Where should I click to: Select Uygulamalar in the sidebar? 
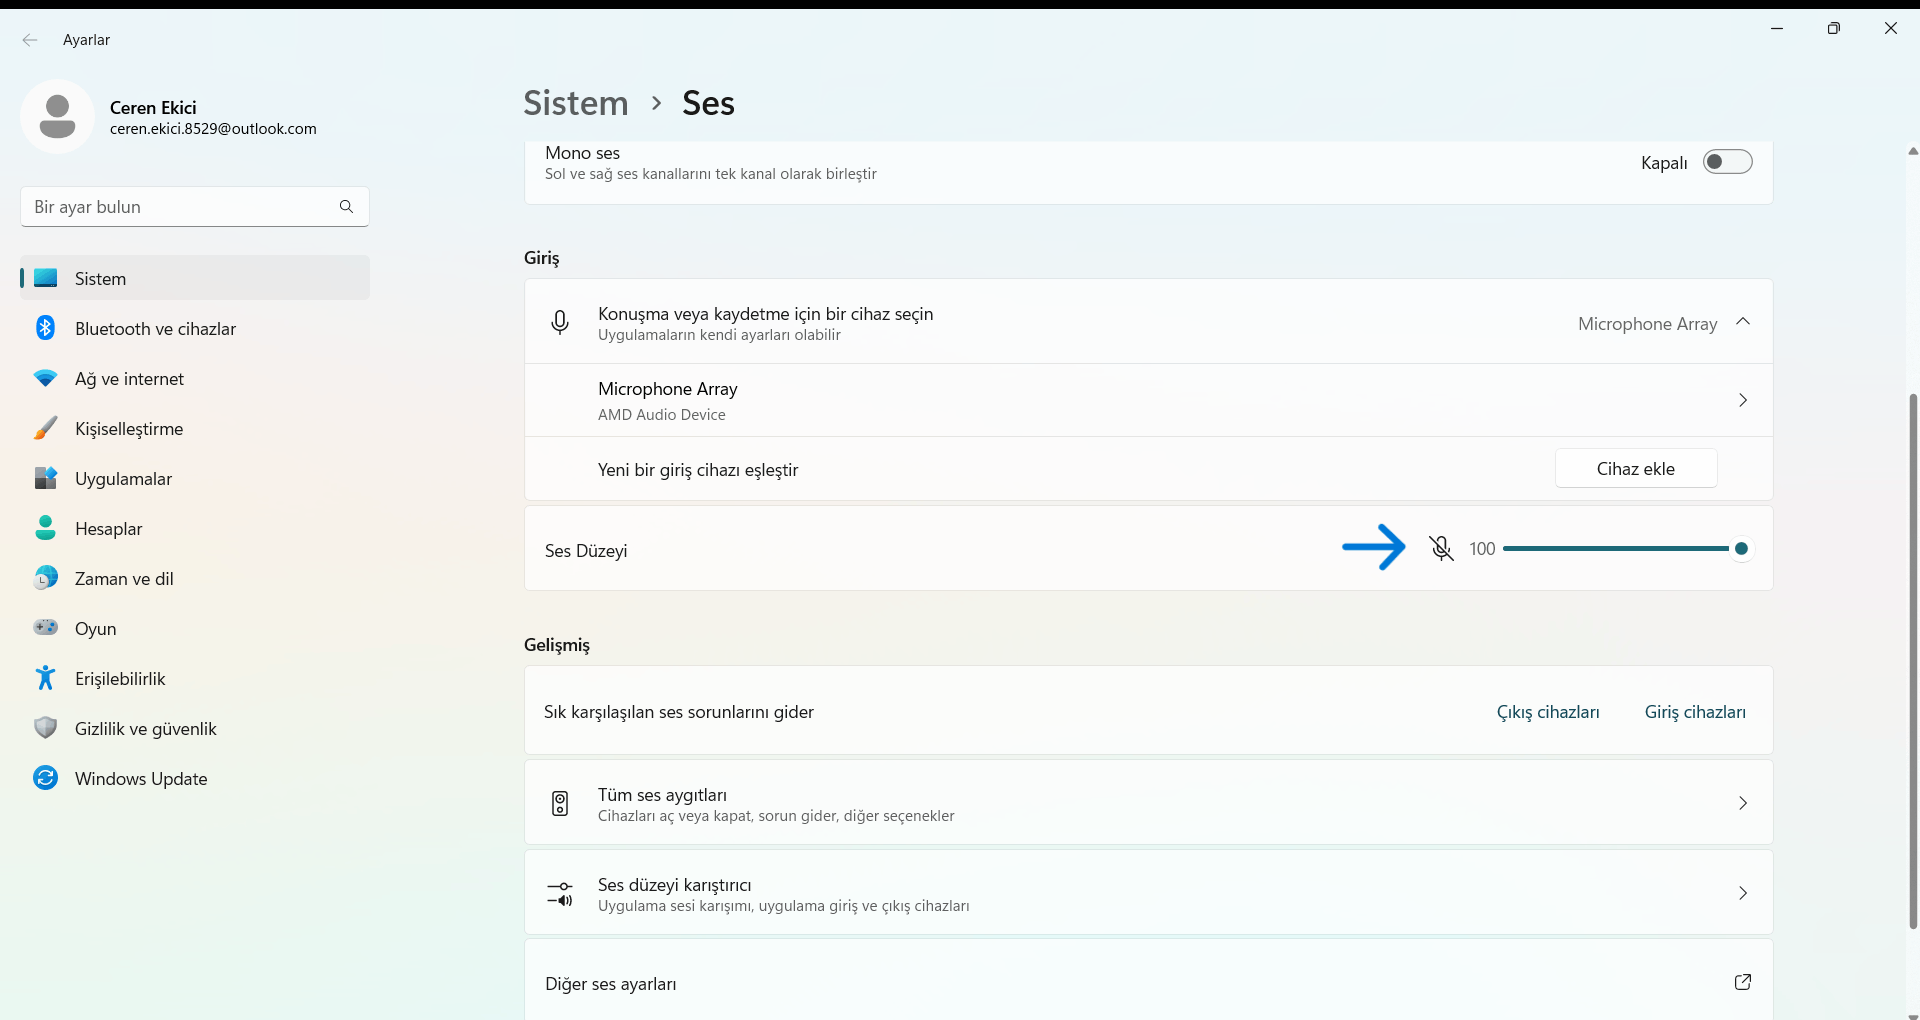coord(123,479)
